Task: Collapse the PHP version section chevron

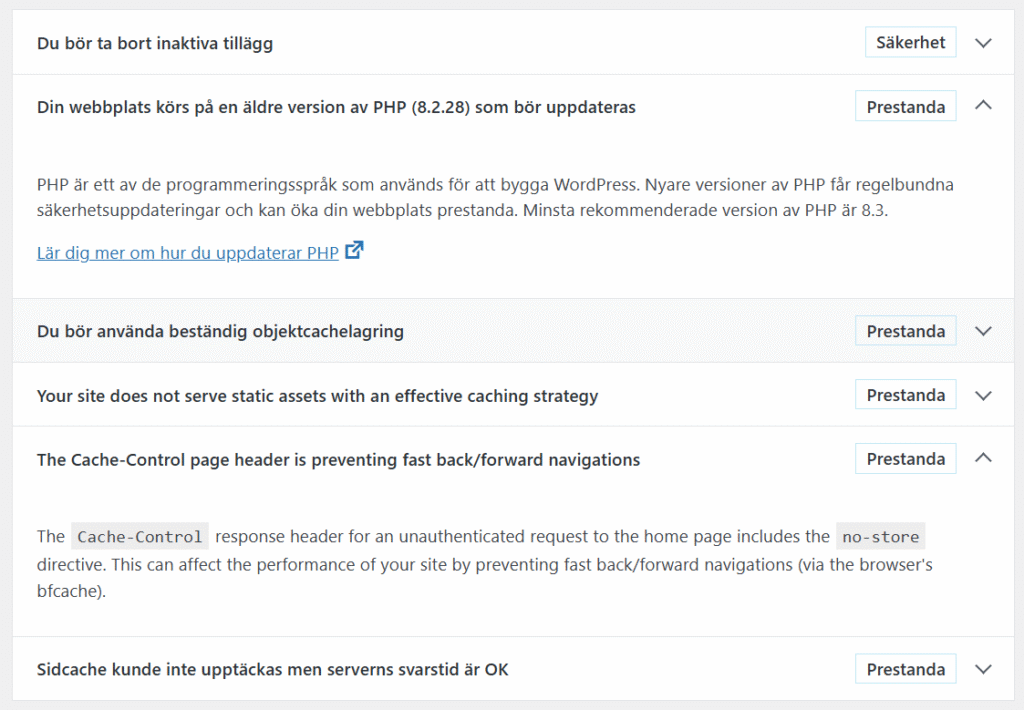Action: point(983,105)
